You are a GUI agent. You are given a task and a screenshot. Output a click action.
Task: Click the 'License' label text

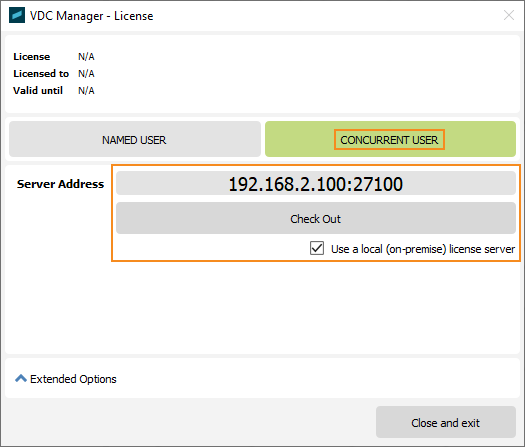[32, 57]
